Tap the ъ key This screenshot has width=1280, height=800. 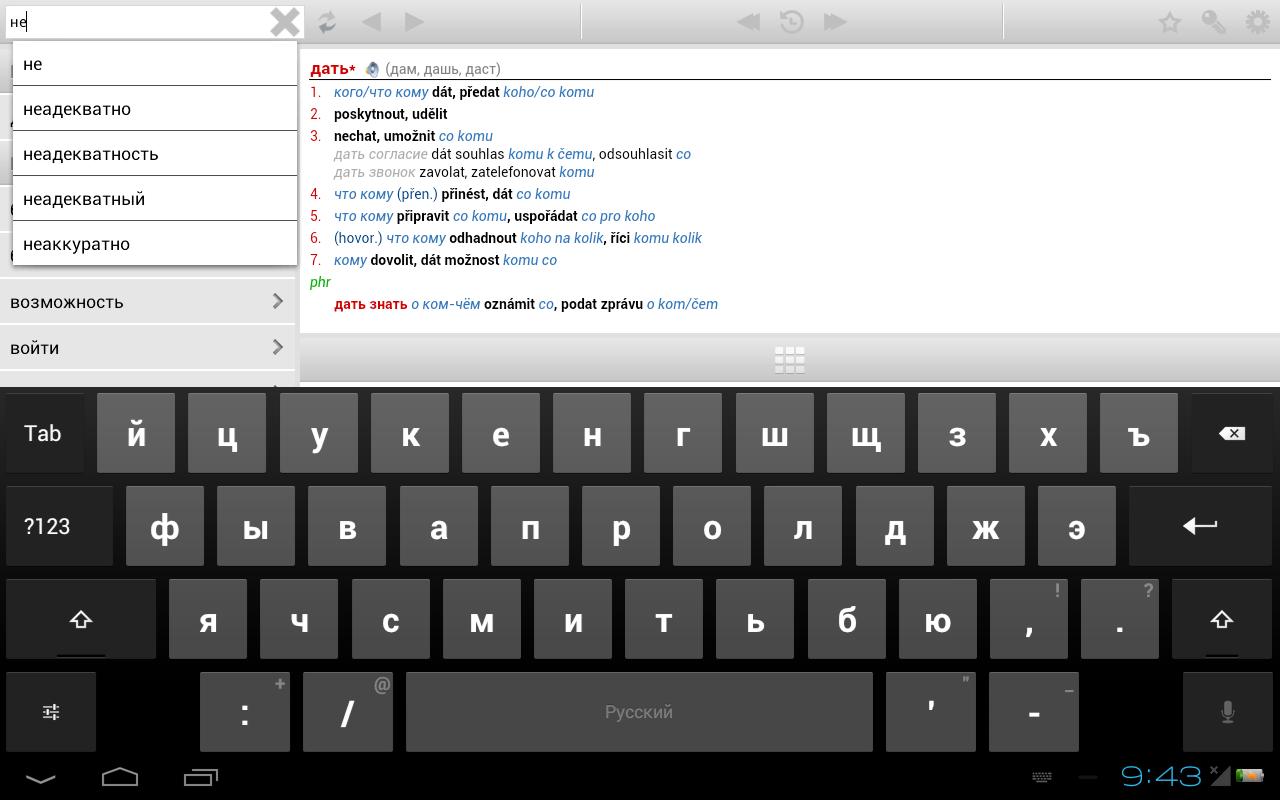(1139, 433)
